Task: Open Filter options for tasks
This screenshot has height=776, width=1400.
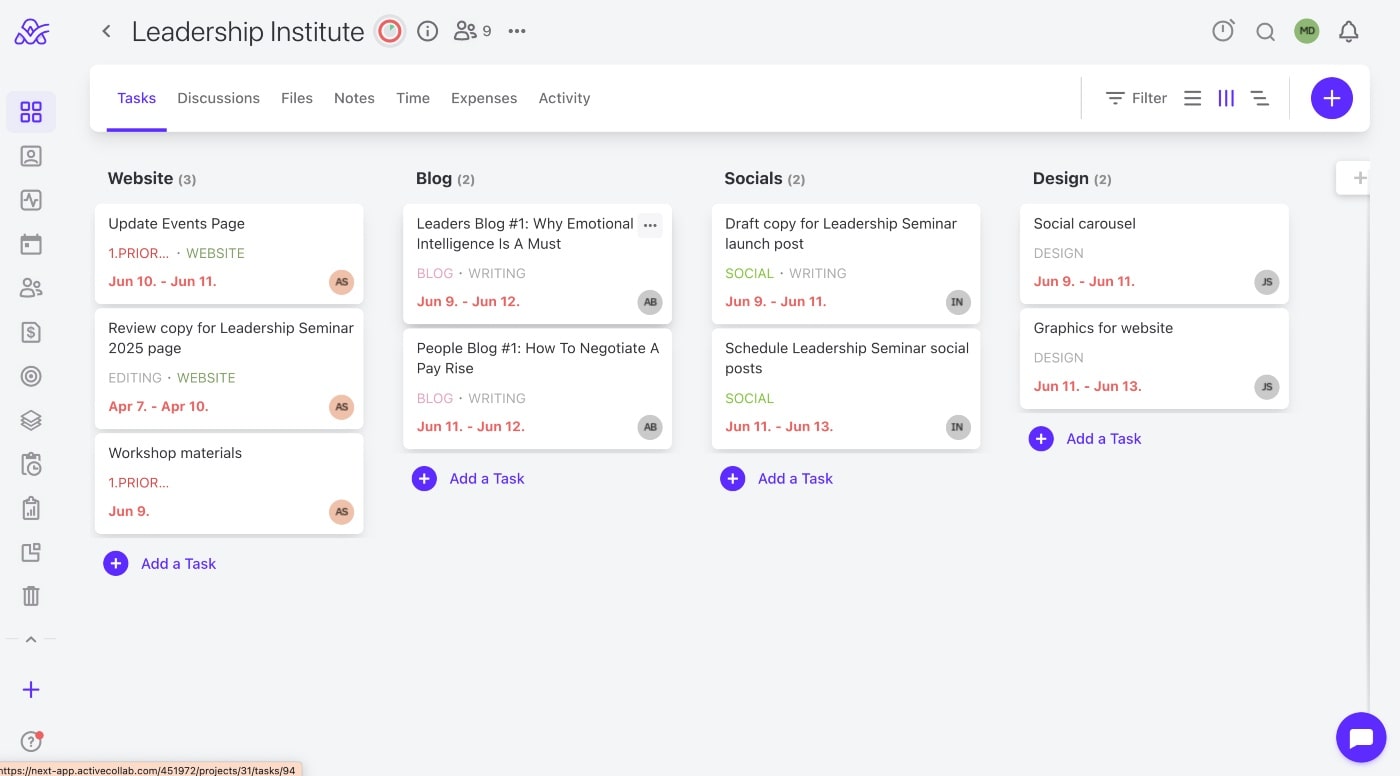Action: [1136, 98]
